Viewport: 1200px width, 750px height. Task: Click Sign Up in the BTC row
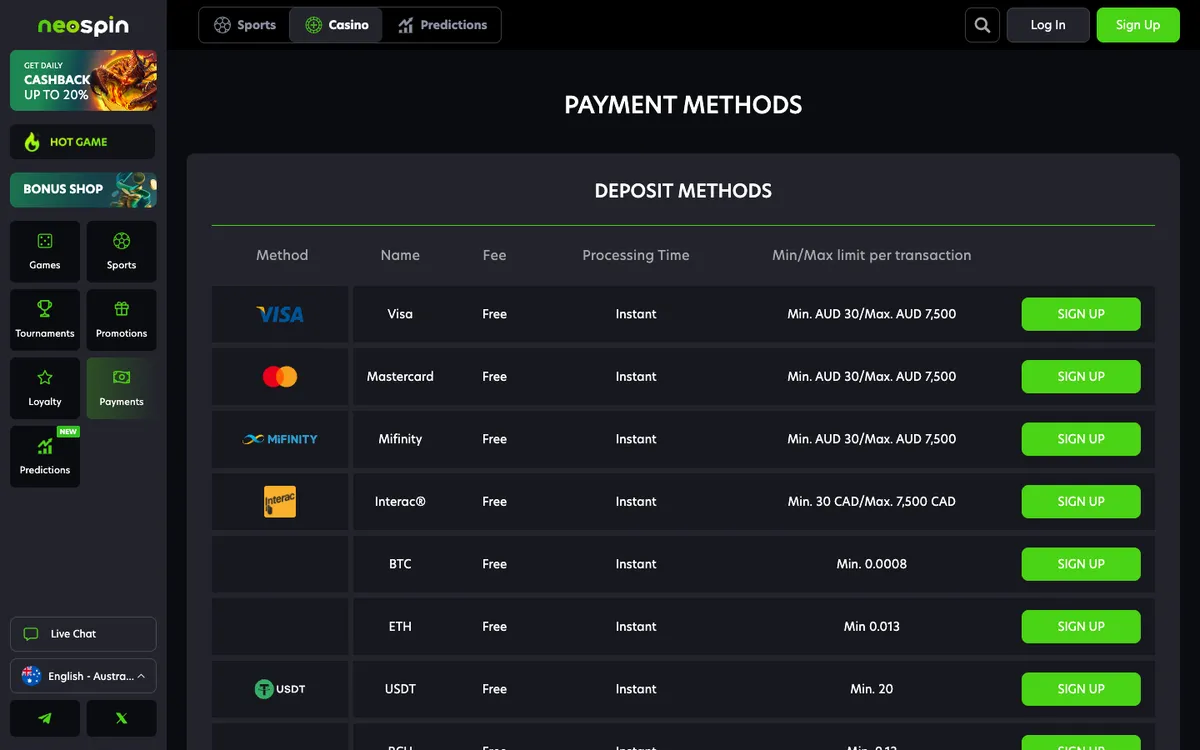(1081, 564)
